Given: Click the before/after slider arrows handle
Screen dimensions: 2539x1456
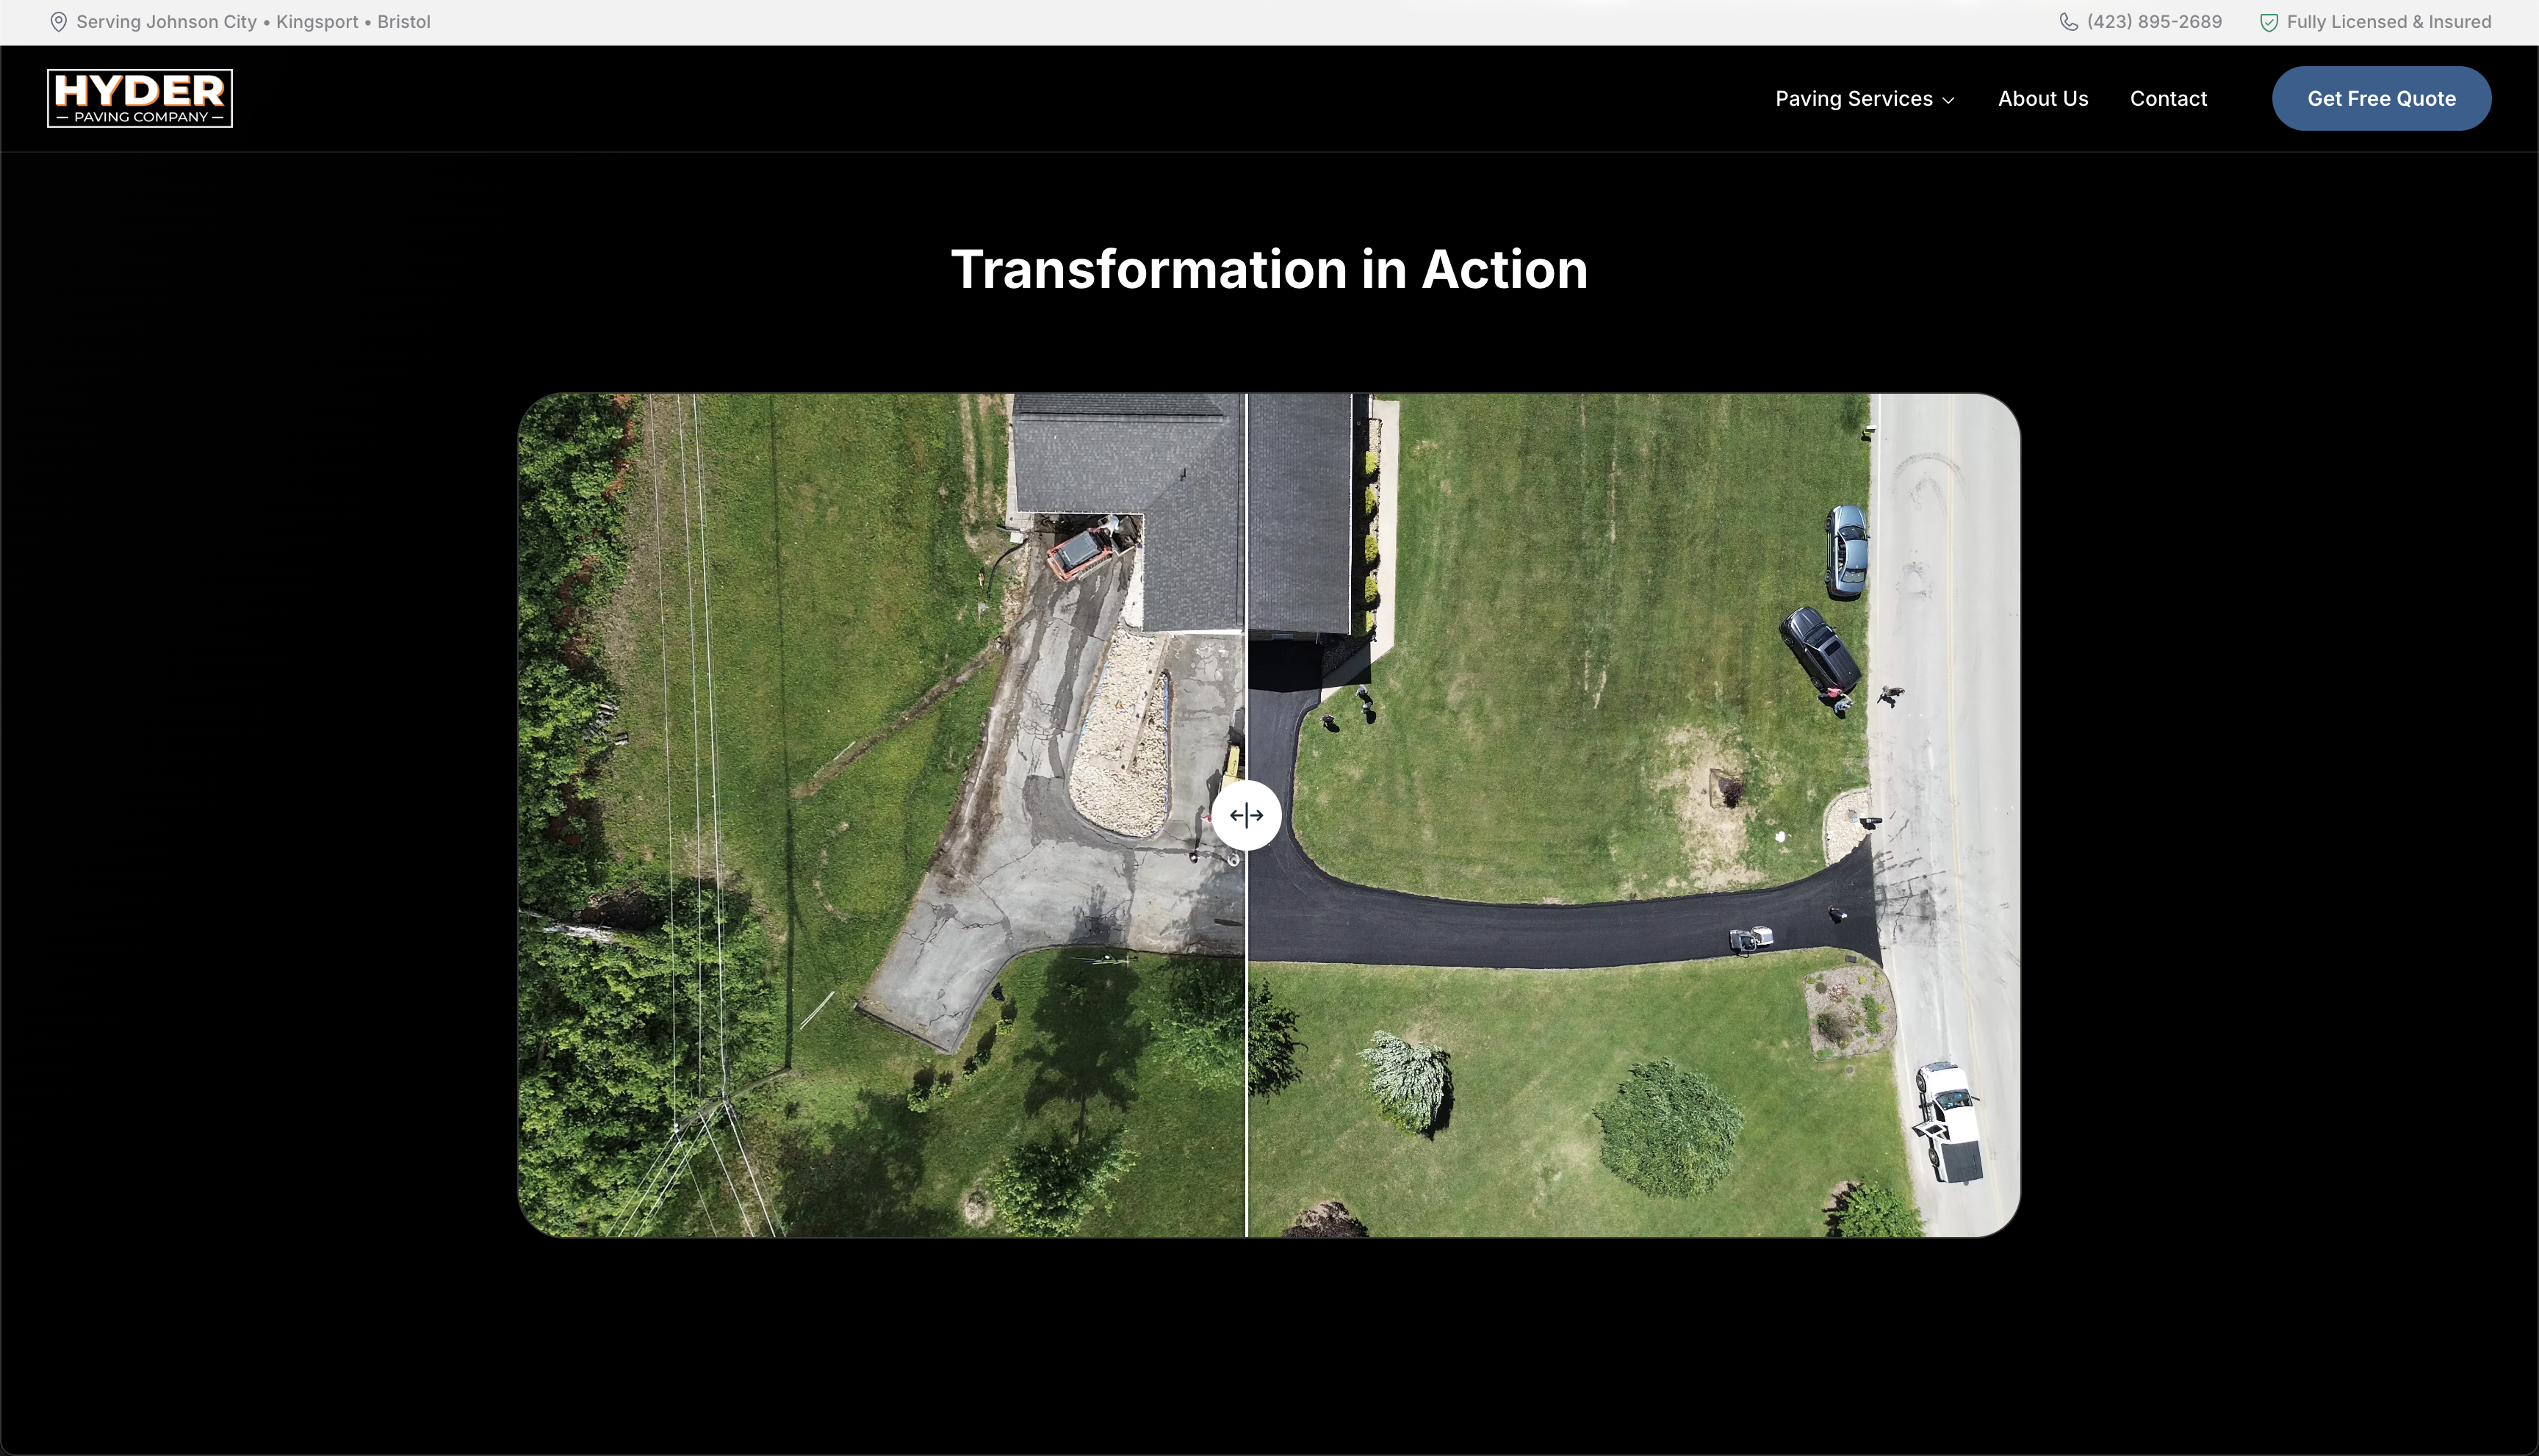Looking at the screenshot, I should (1246, 815).
